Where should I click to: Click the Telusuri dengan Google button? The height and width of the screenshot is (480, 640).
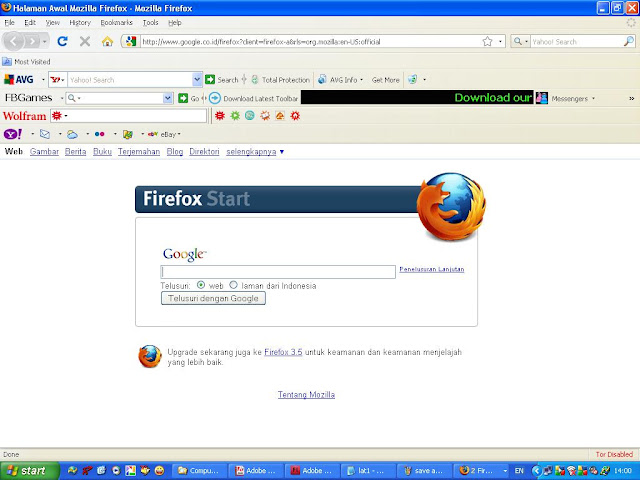point(213,298)
